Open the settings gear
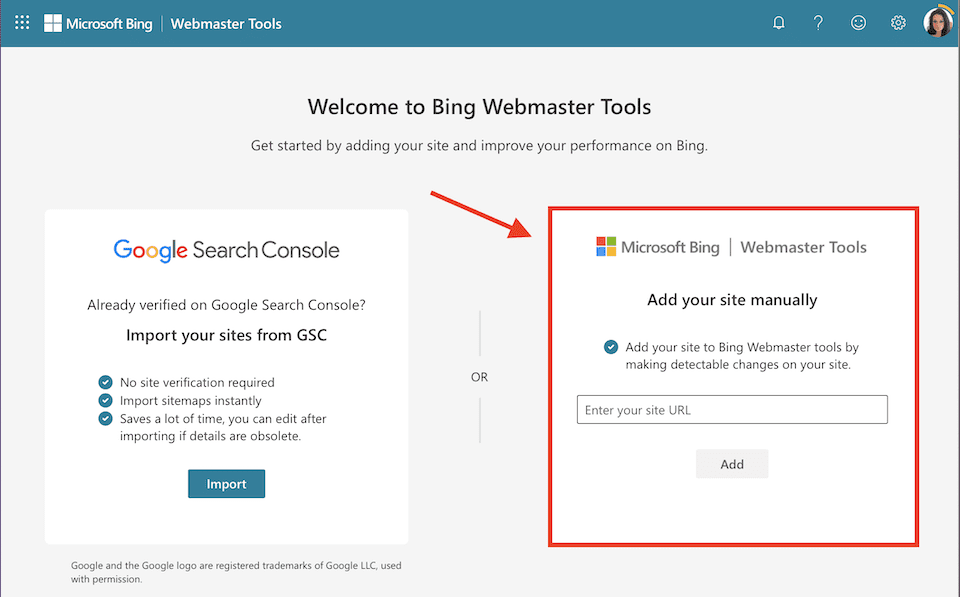This screenshot has height=597, width=960. [x=898, y=22]
